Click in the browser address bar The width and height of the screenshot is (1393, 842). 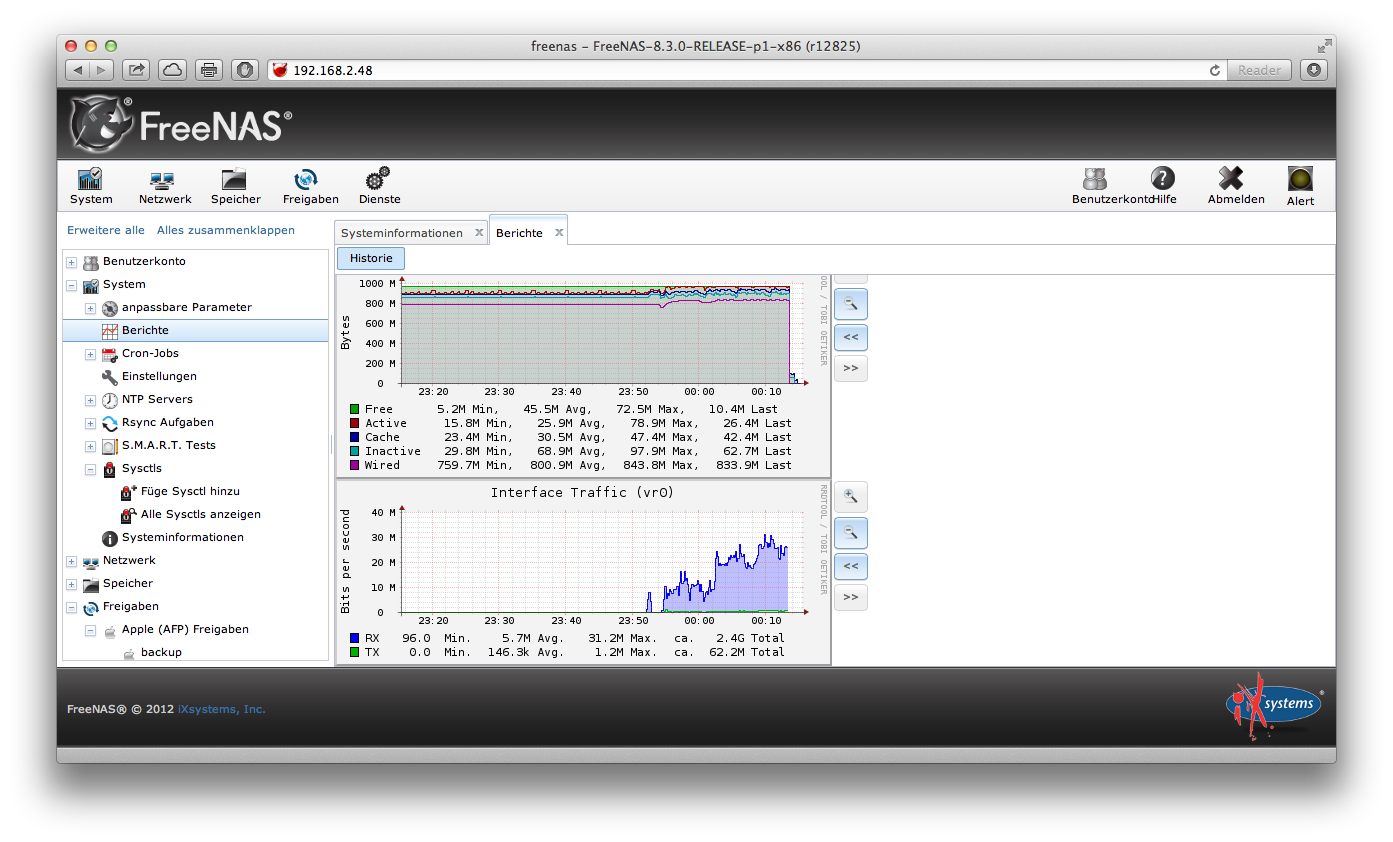coord(740,70)
